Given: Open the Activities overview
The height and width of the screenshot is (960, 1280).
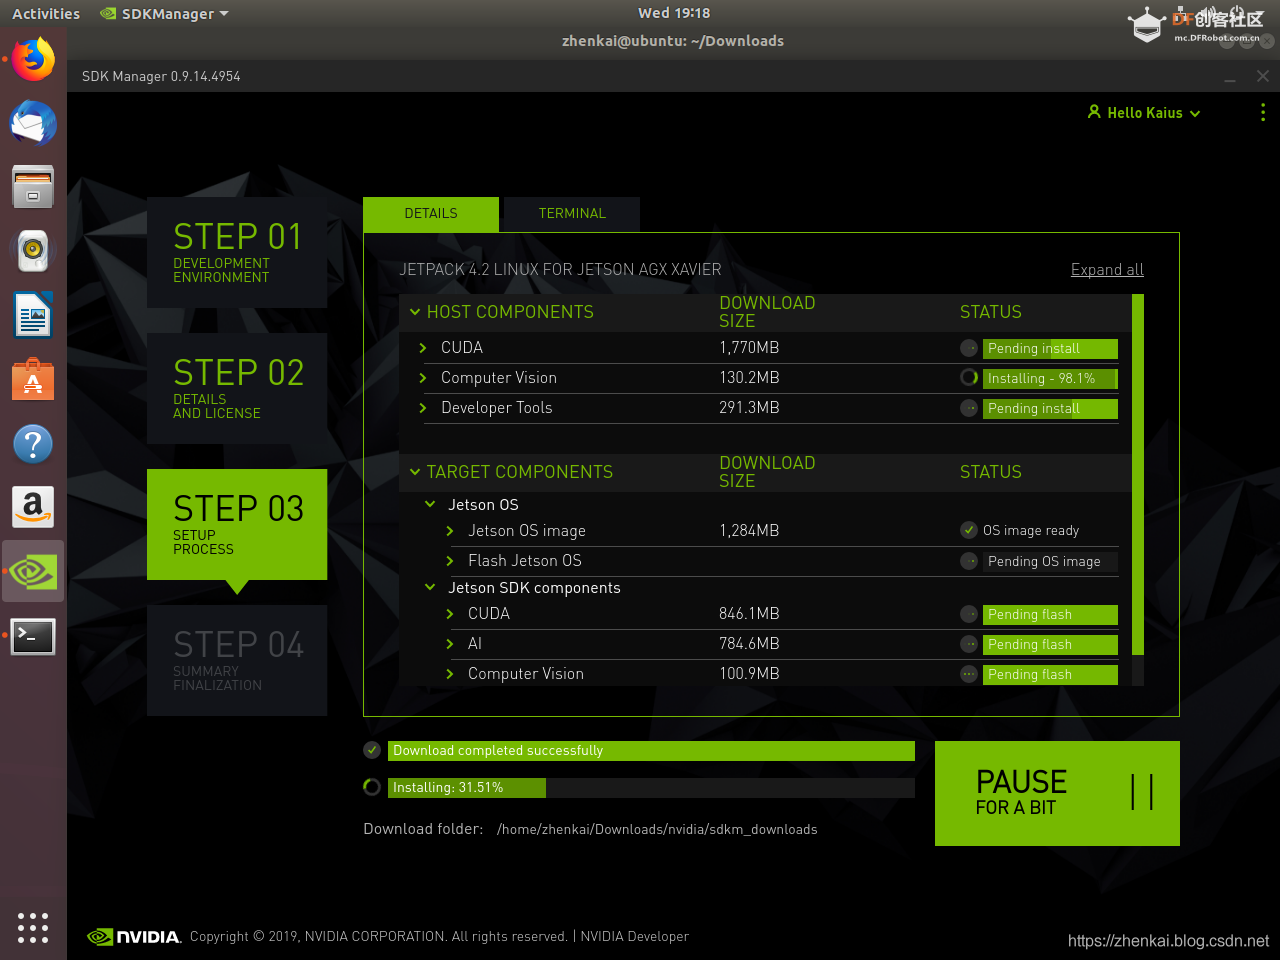Looking at the screenshot, I should pos(46,14).
